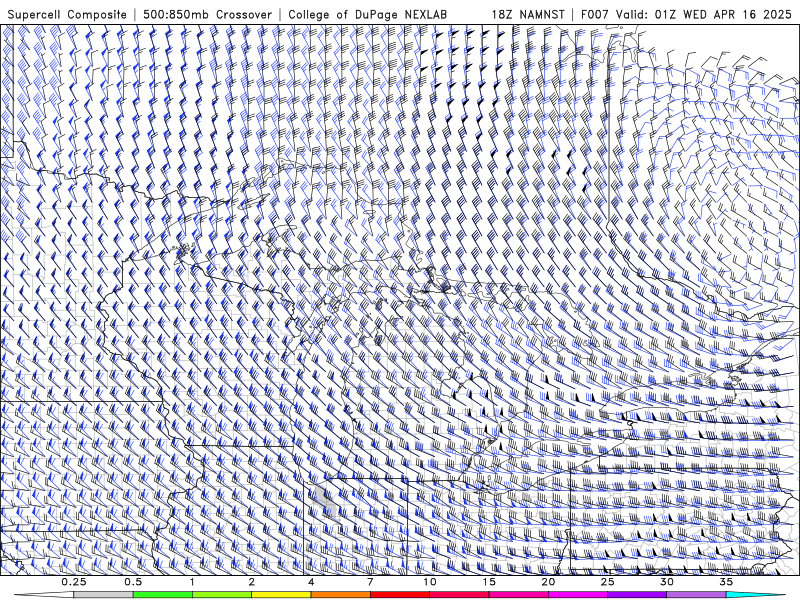Click the "0.5" legend value

(x=133, y=582)
